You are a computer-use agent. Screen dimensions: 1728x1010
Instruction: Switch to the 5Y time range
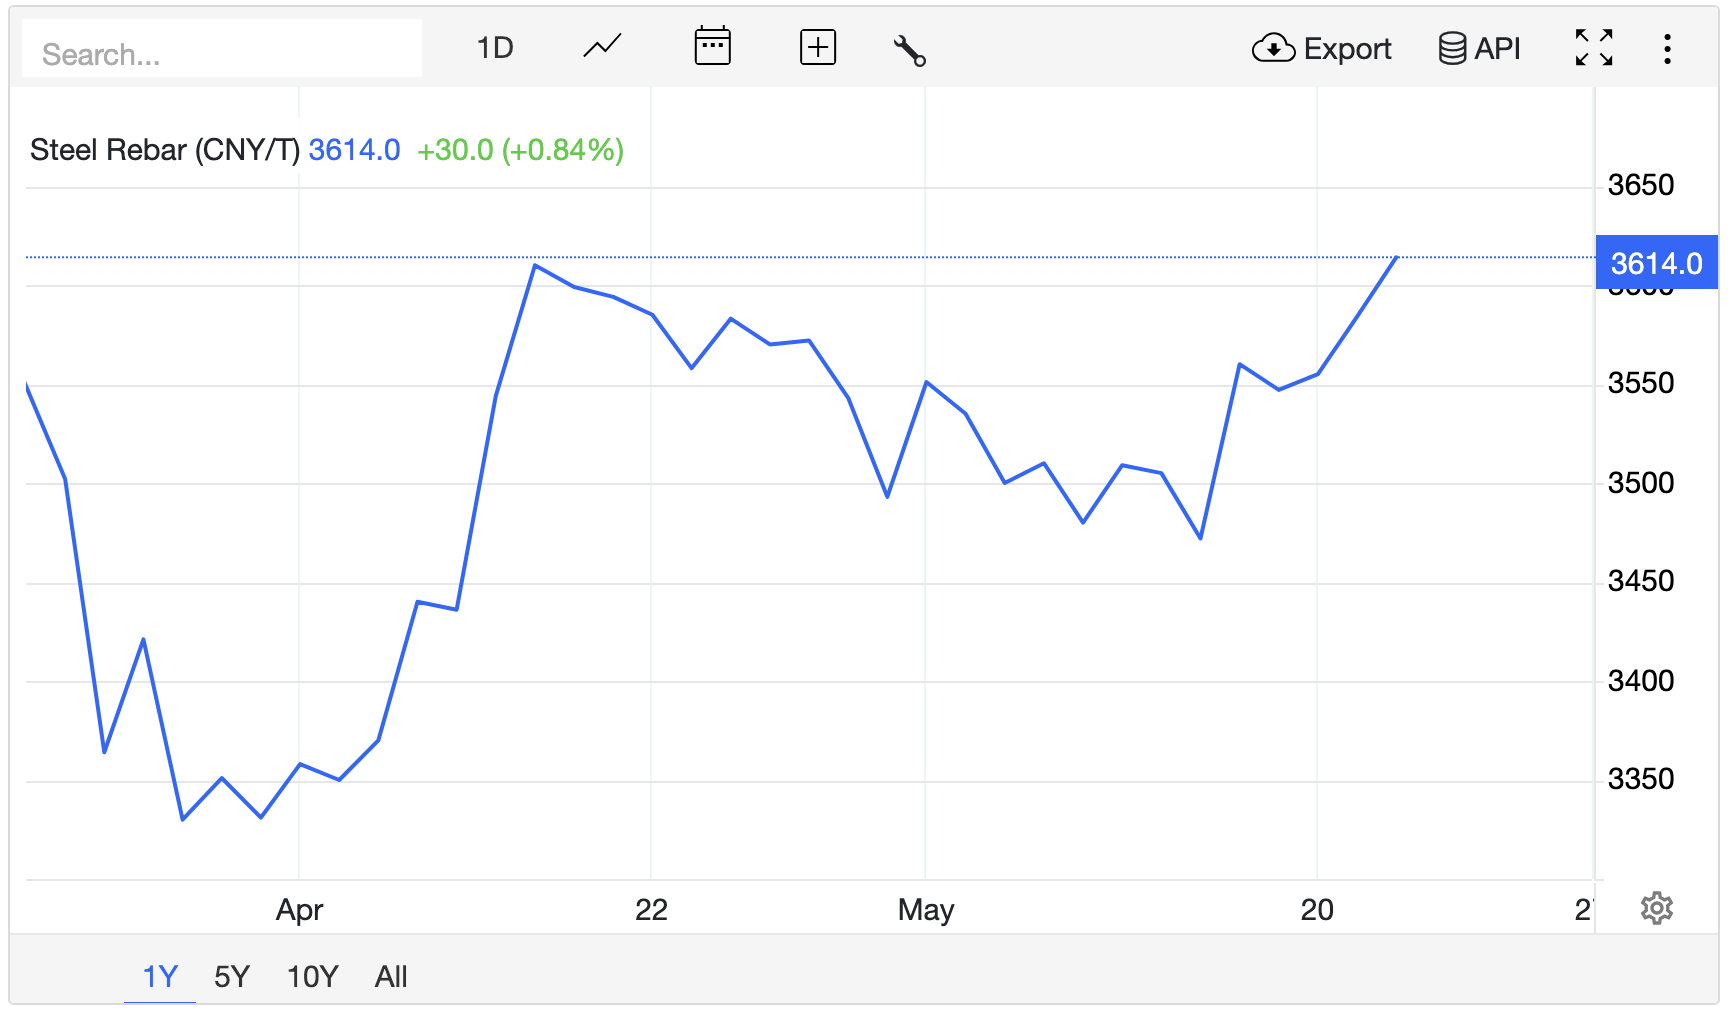pos(232,976)
